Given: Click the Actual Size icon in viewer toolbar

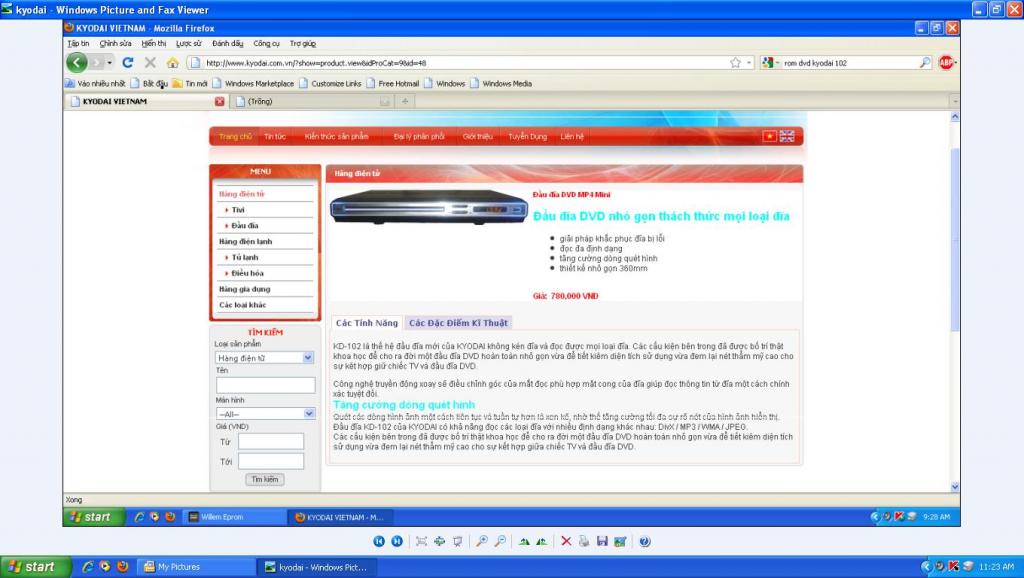Looking at the screenshot, I should pyautogui.click(x=440, y=541).
